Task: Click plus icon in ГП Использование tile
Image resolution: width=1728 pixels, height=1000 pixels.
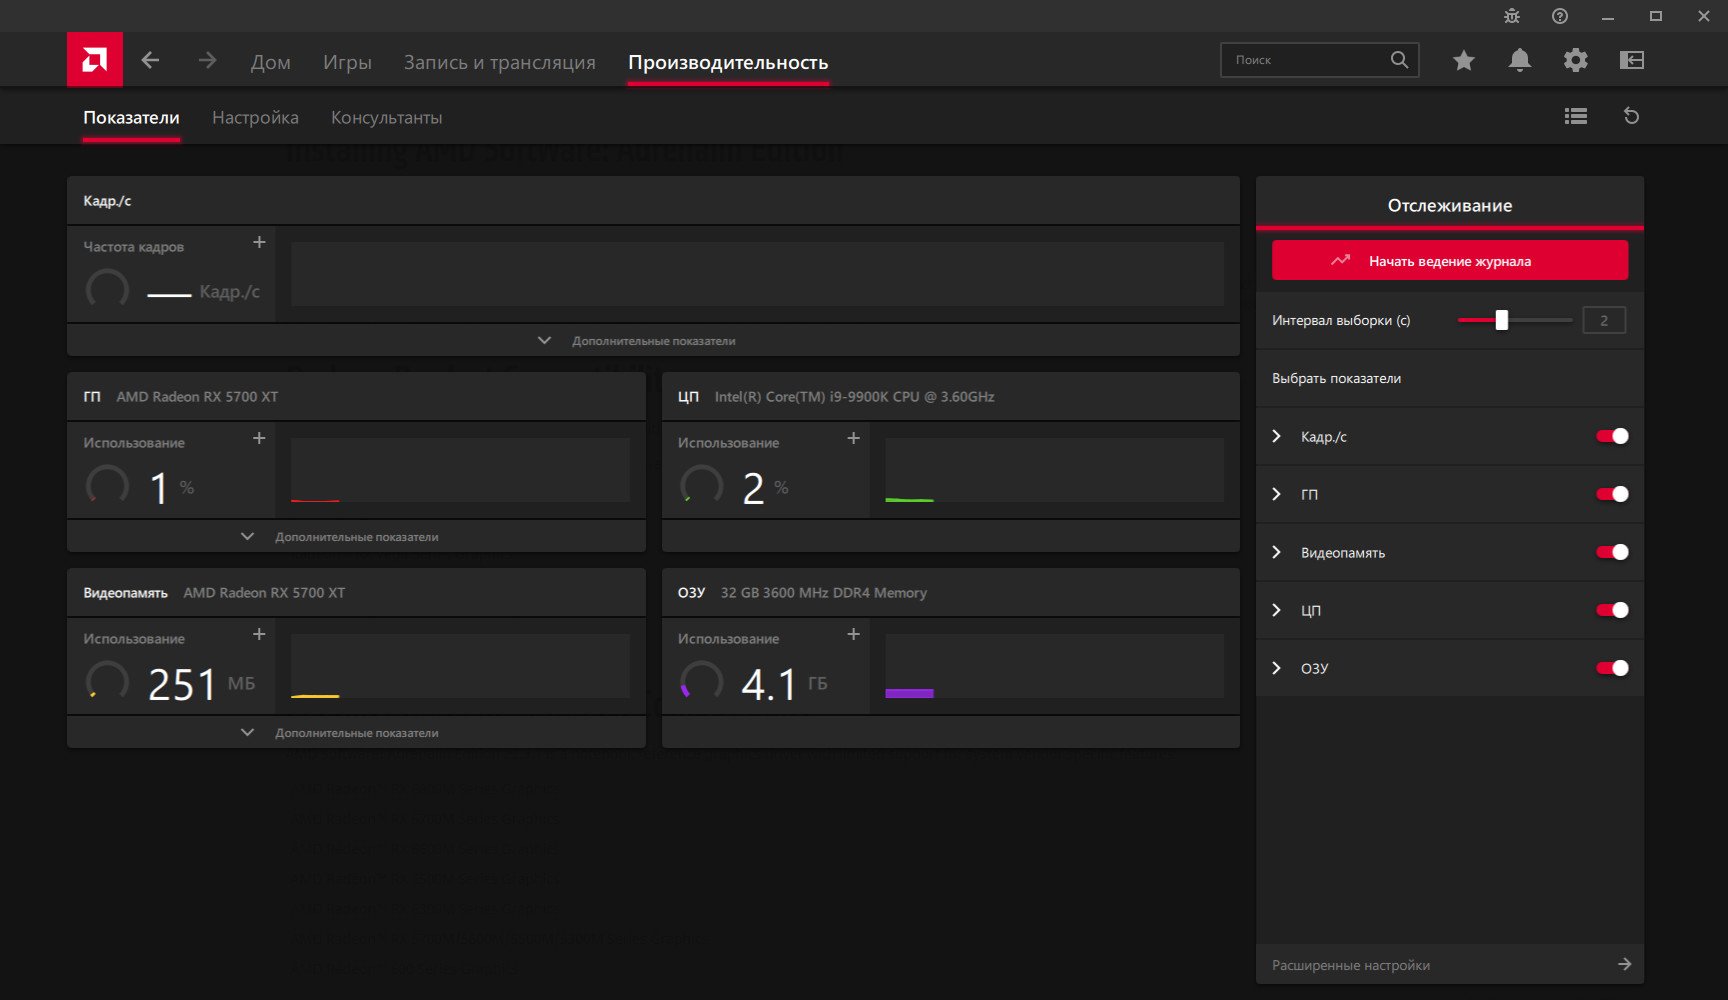Action: [259, 438]
